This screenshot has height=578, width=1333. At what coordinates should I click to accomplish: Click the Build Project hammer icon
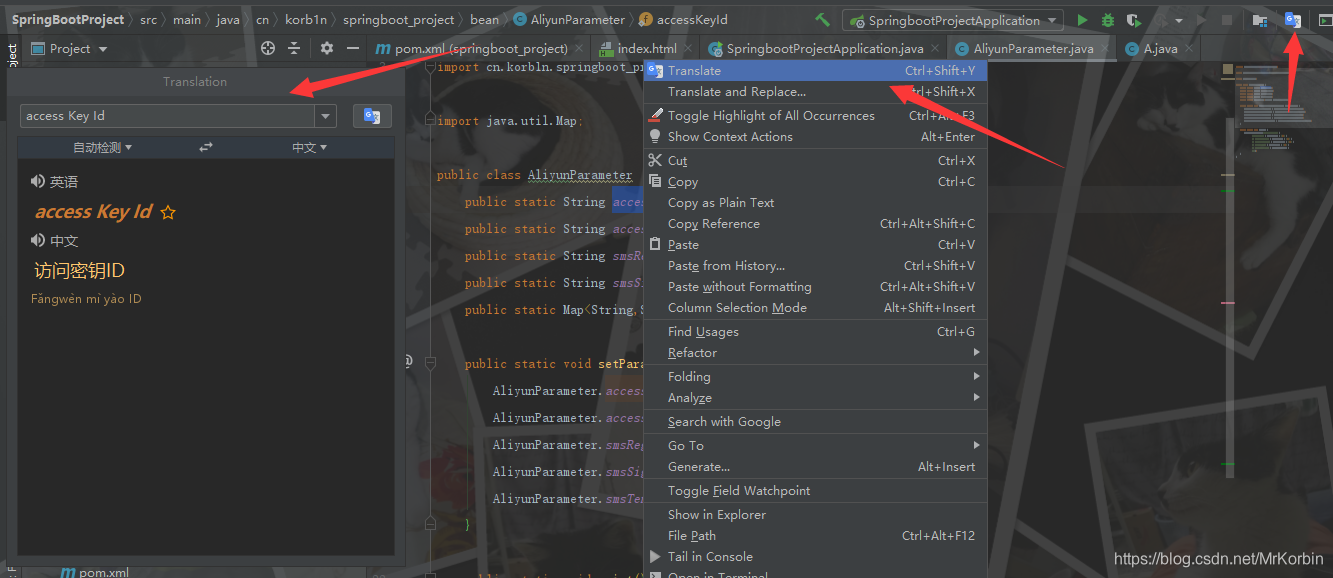coord(822,20)
